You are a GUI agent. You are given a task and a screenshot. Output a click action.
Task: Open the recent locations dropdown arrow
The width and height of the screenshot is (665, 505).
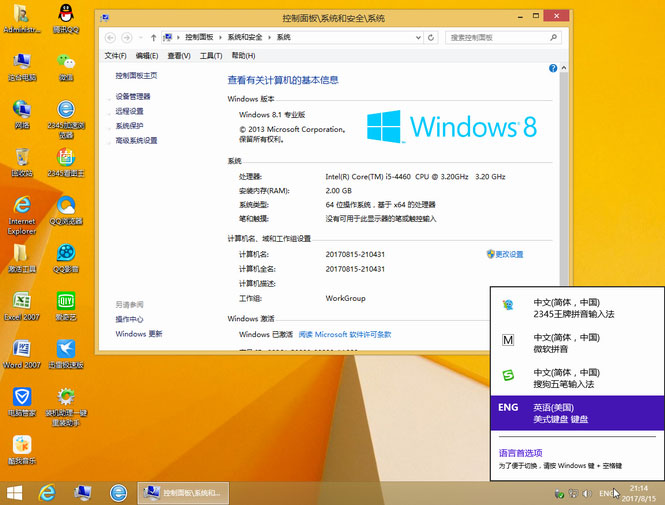coord(141,37)
